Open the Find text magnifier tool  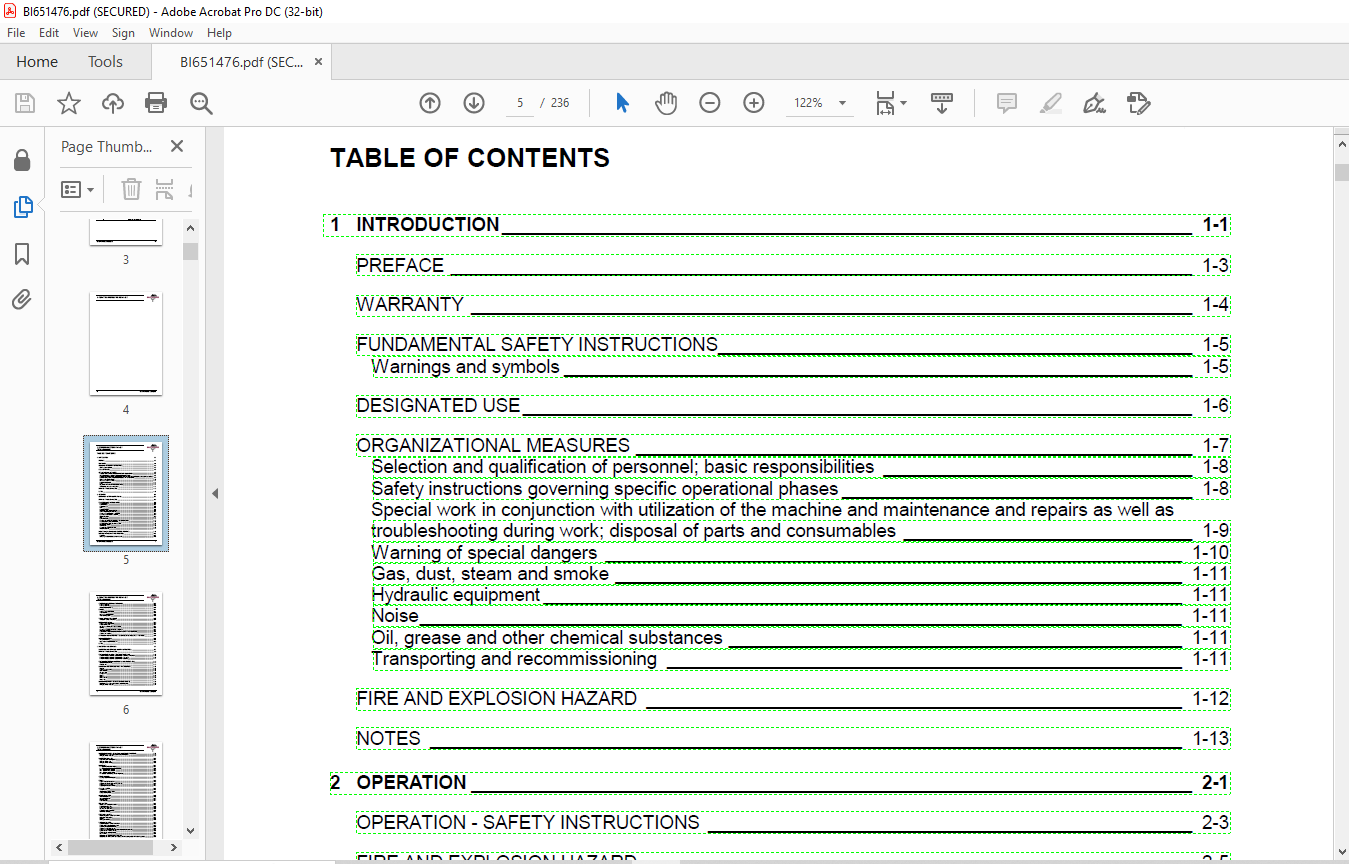[201, 103]
